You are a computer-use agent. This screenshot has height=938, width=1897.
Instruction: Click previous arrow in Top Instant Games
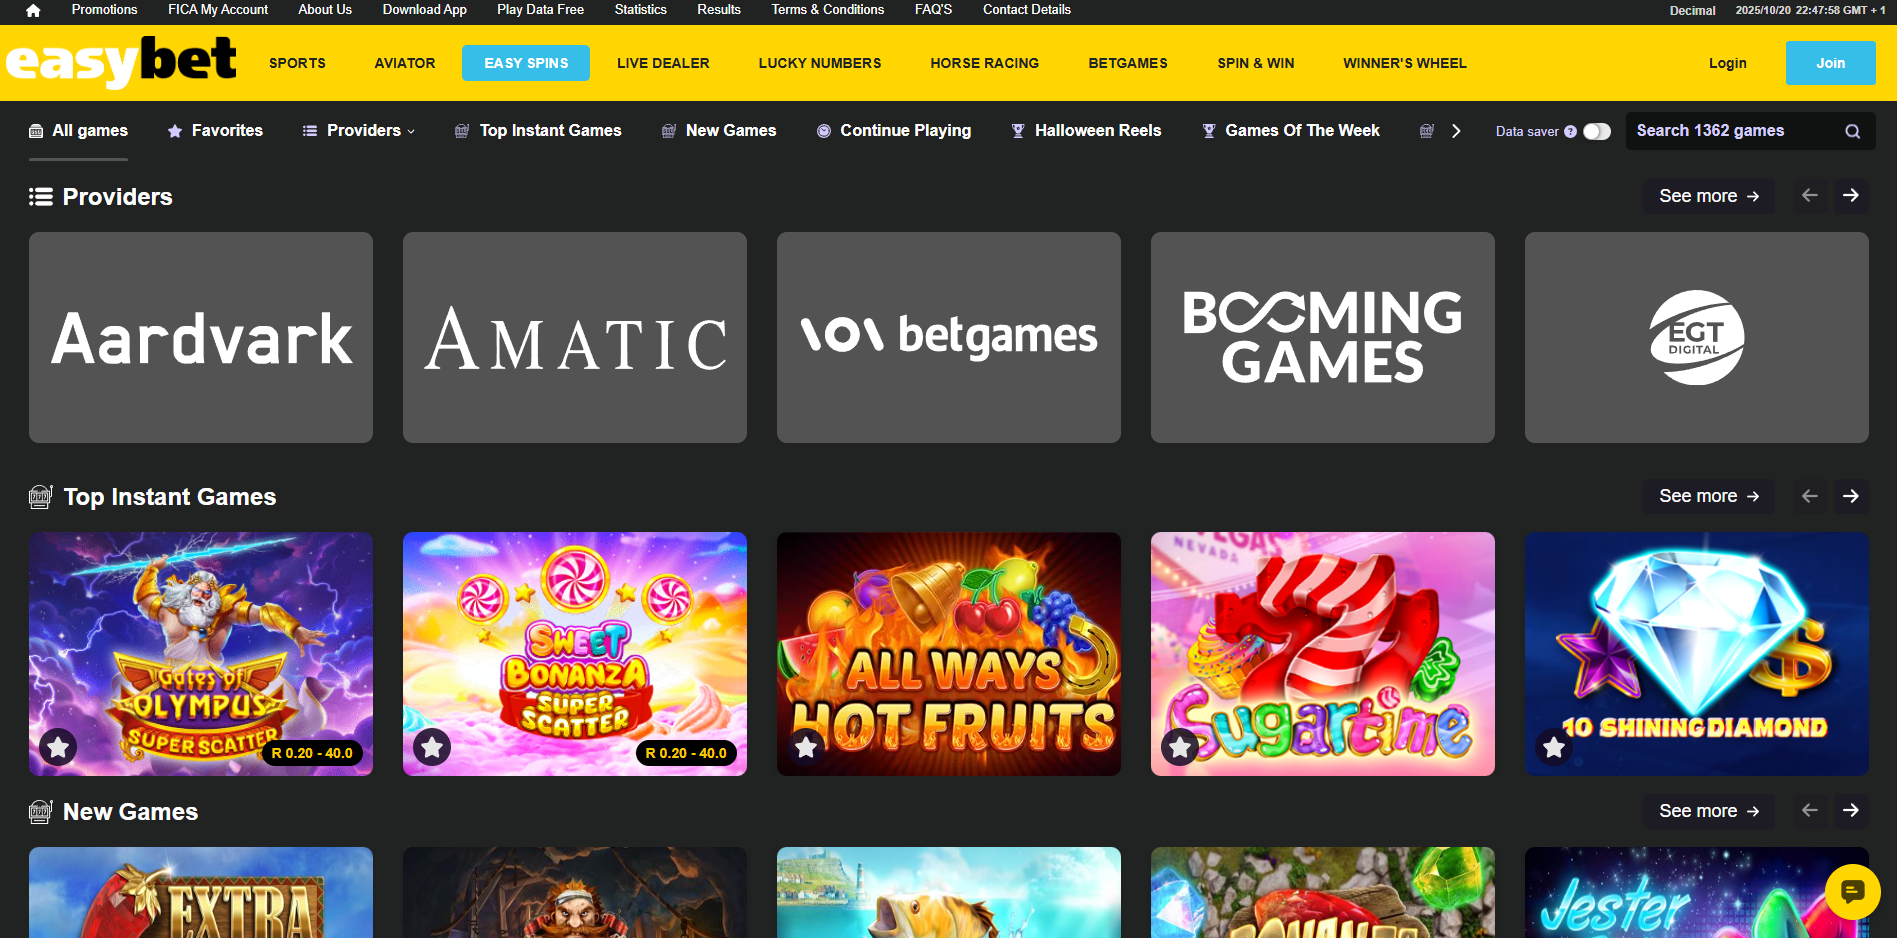tap(1810, 496)
